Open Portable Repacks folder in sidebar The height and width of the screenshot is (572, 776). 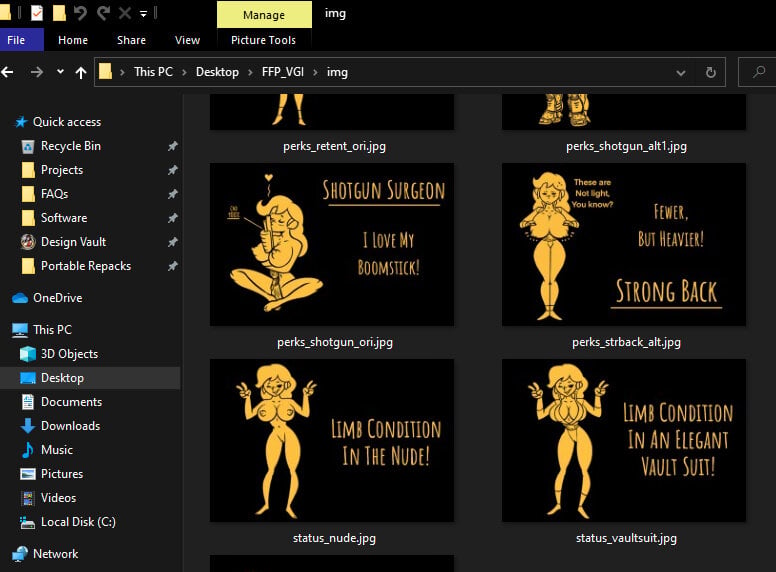[86, 266]
